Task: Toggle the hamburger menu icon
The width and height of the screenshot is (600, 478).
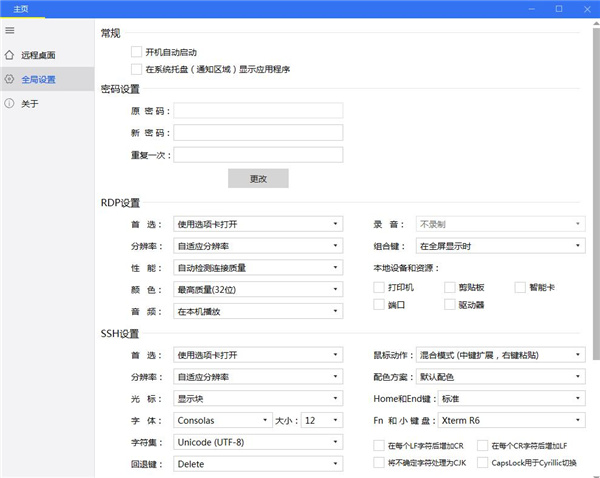Action: (10, 30)
